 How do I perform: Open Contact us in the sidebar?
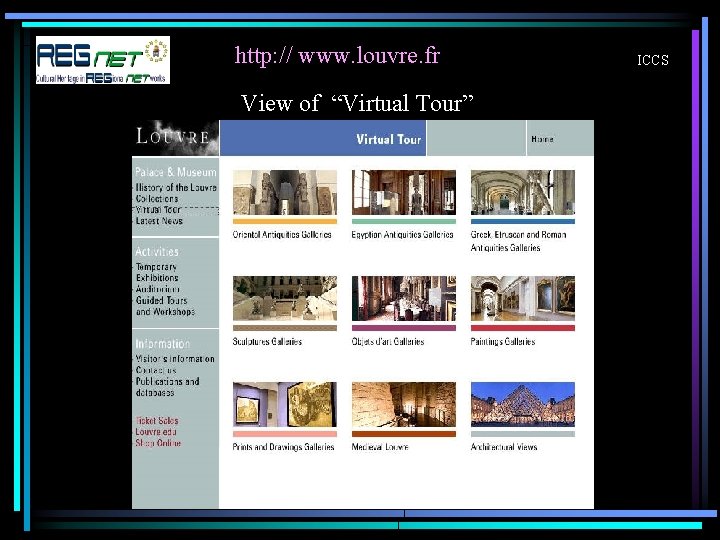pyautogui.click(x=156, y=370)
